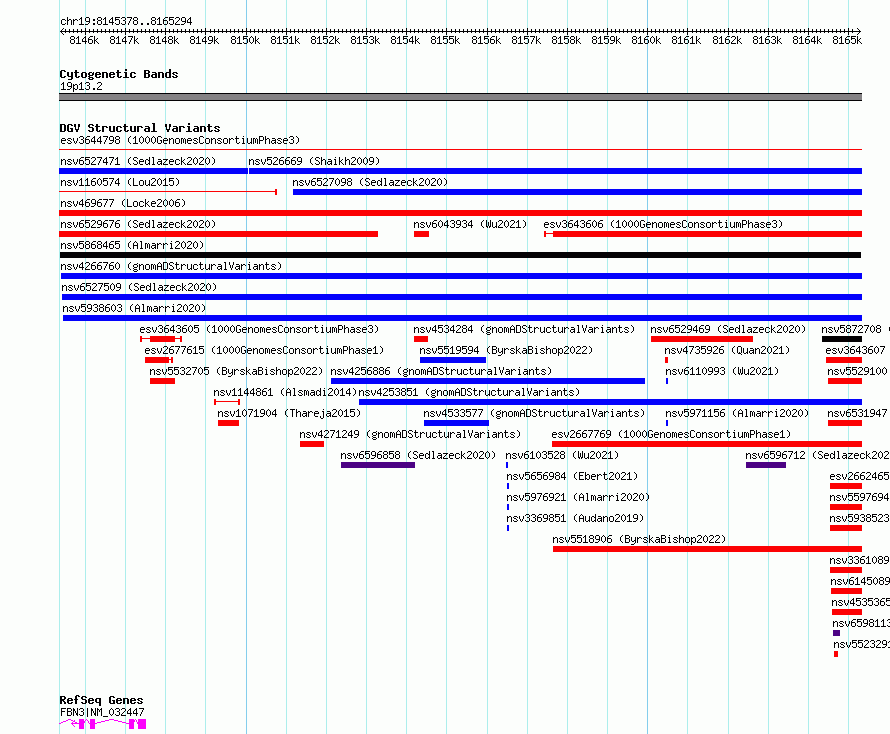Screen dimensions: 890x734
Task: Click purple bar beneath nsv6596712
Action: coord(766,465)
